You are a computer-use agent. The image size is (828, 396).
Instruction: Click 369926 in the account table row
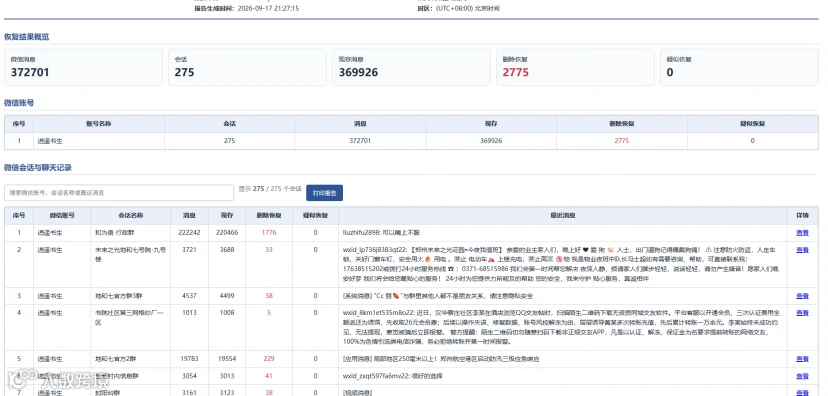(491, 141)
